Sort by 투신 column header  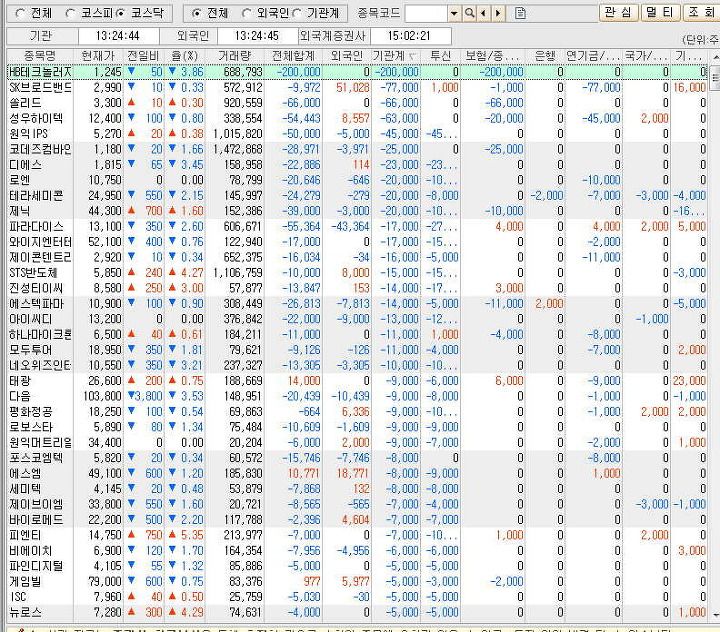(x=440, y=56)
